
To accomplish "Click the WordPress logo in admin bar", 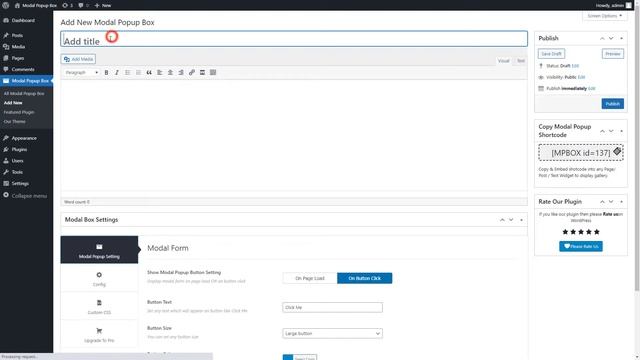I will point(6,5).
